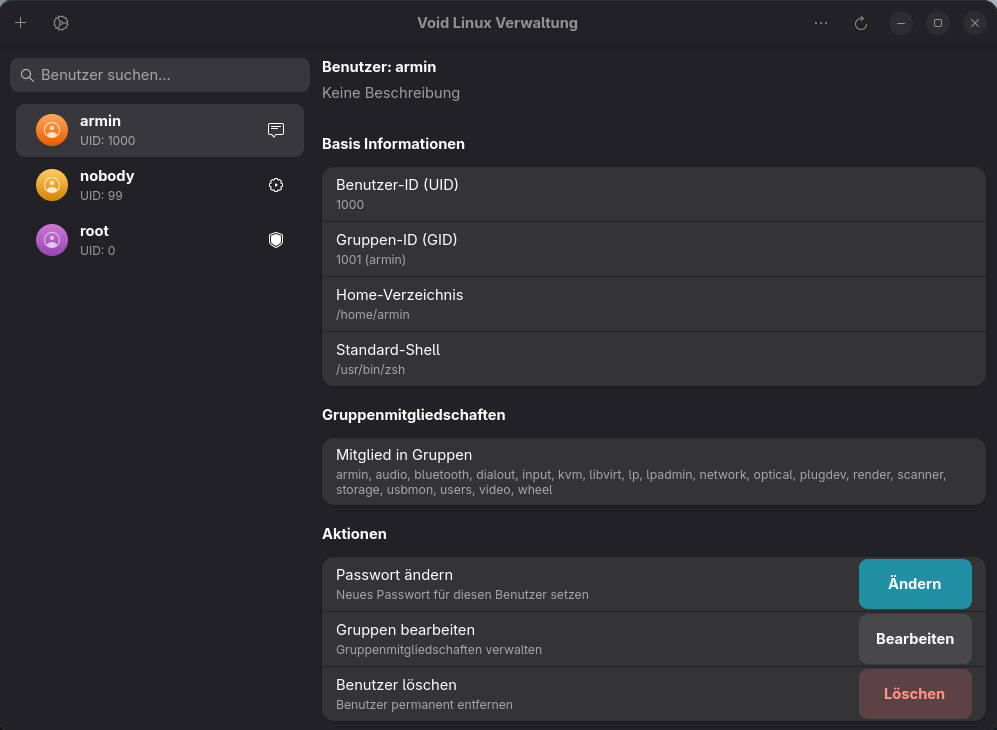Click the Mitglied in Gruppen row
The height and width of the screenshot is (730, 997).
point(653,471)
